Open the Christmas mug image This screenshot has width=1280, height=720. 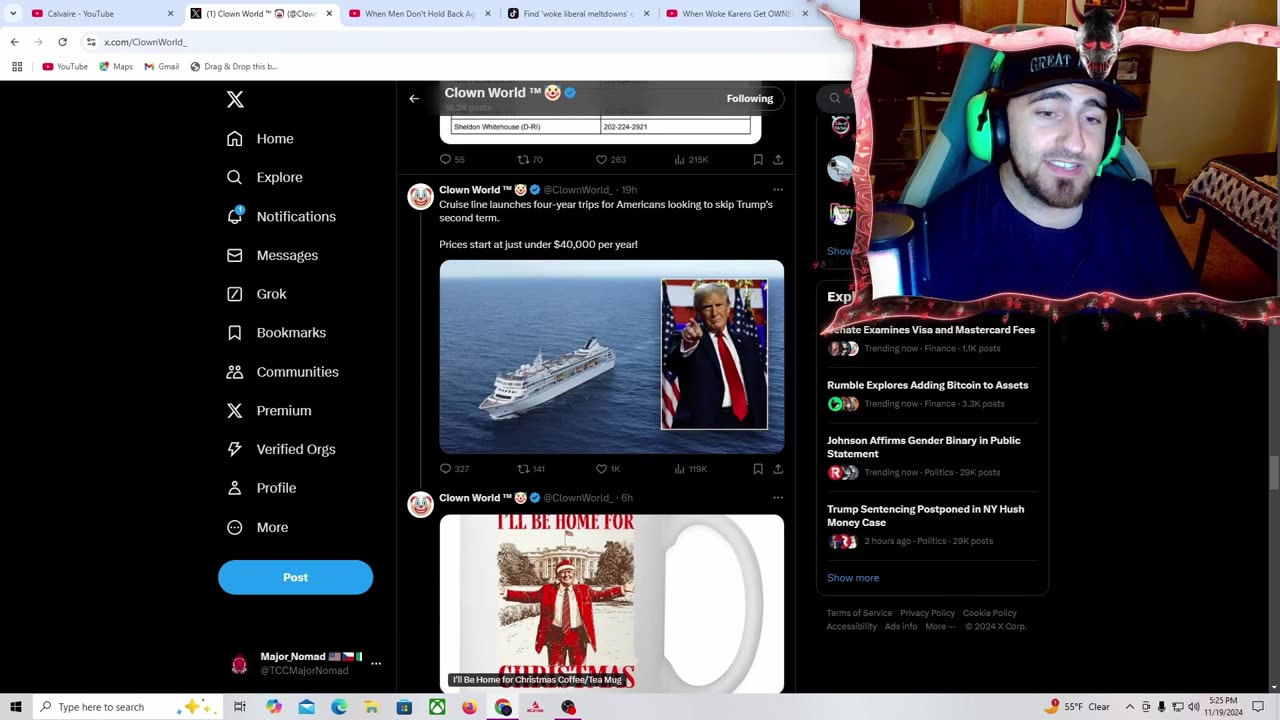612,603
